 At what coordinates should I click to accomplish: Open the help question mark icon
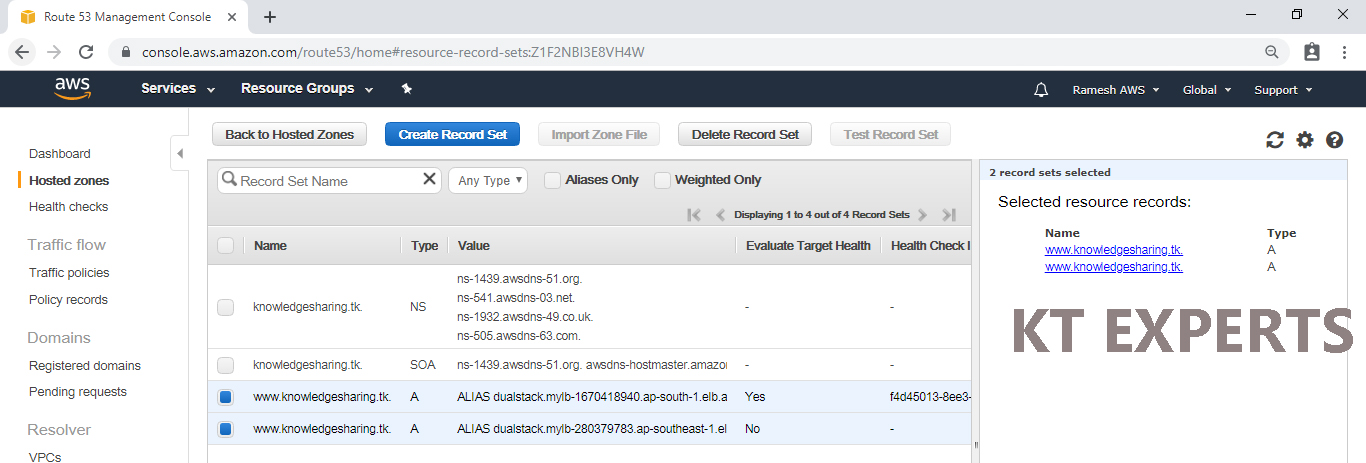1334,140
